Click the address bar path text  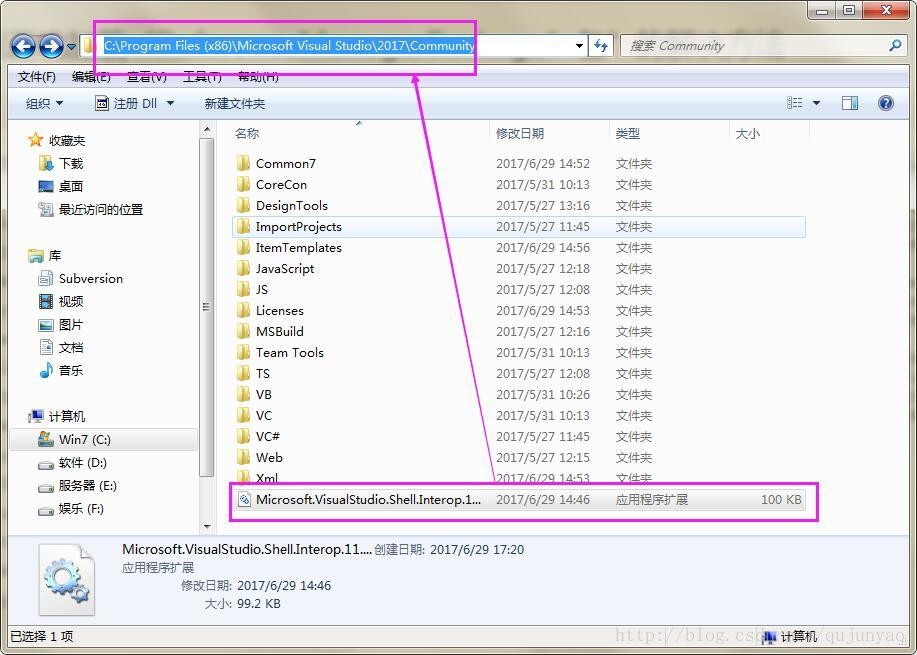[289, 46]
